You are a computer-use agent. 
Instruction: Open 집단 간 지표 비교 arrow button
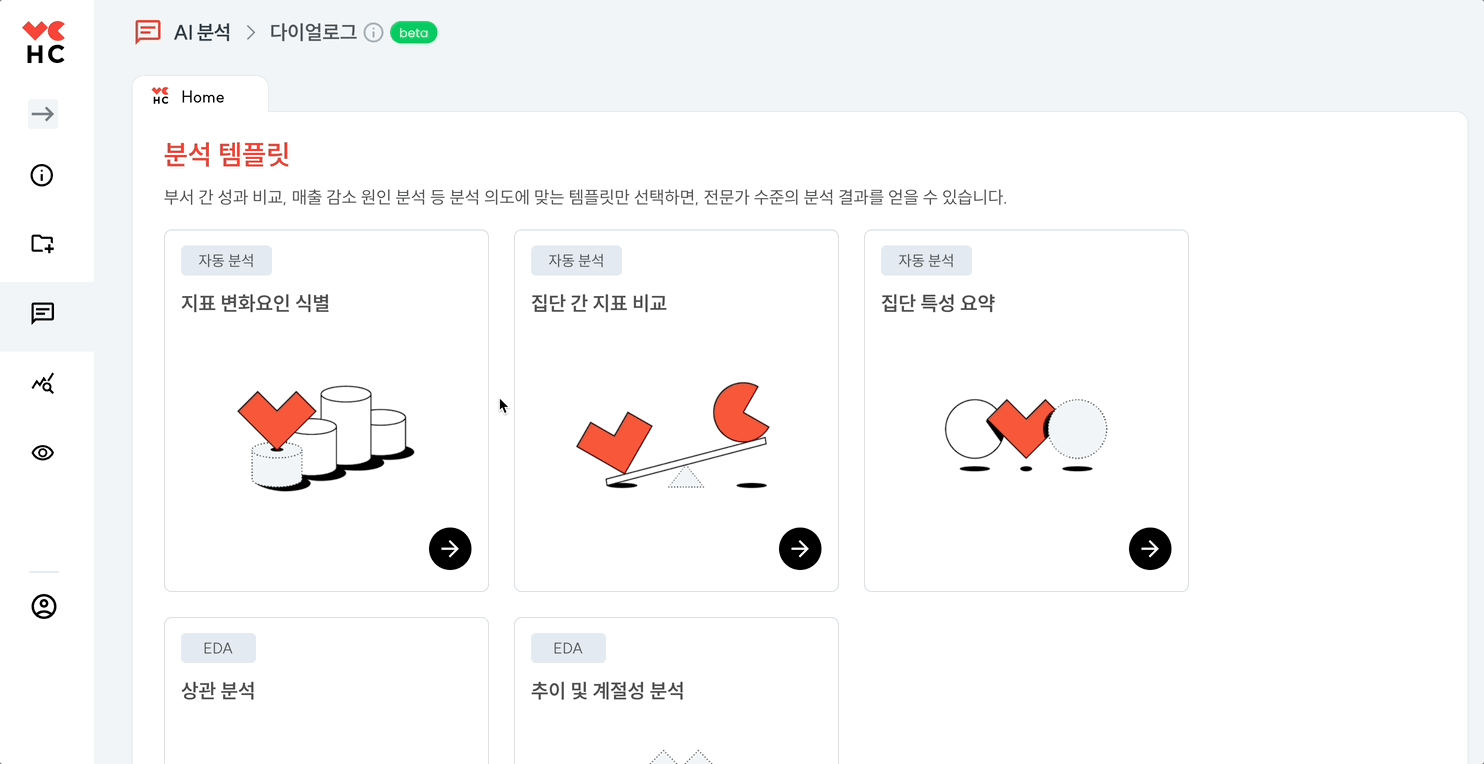[x=800, y=548]
